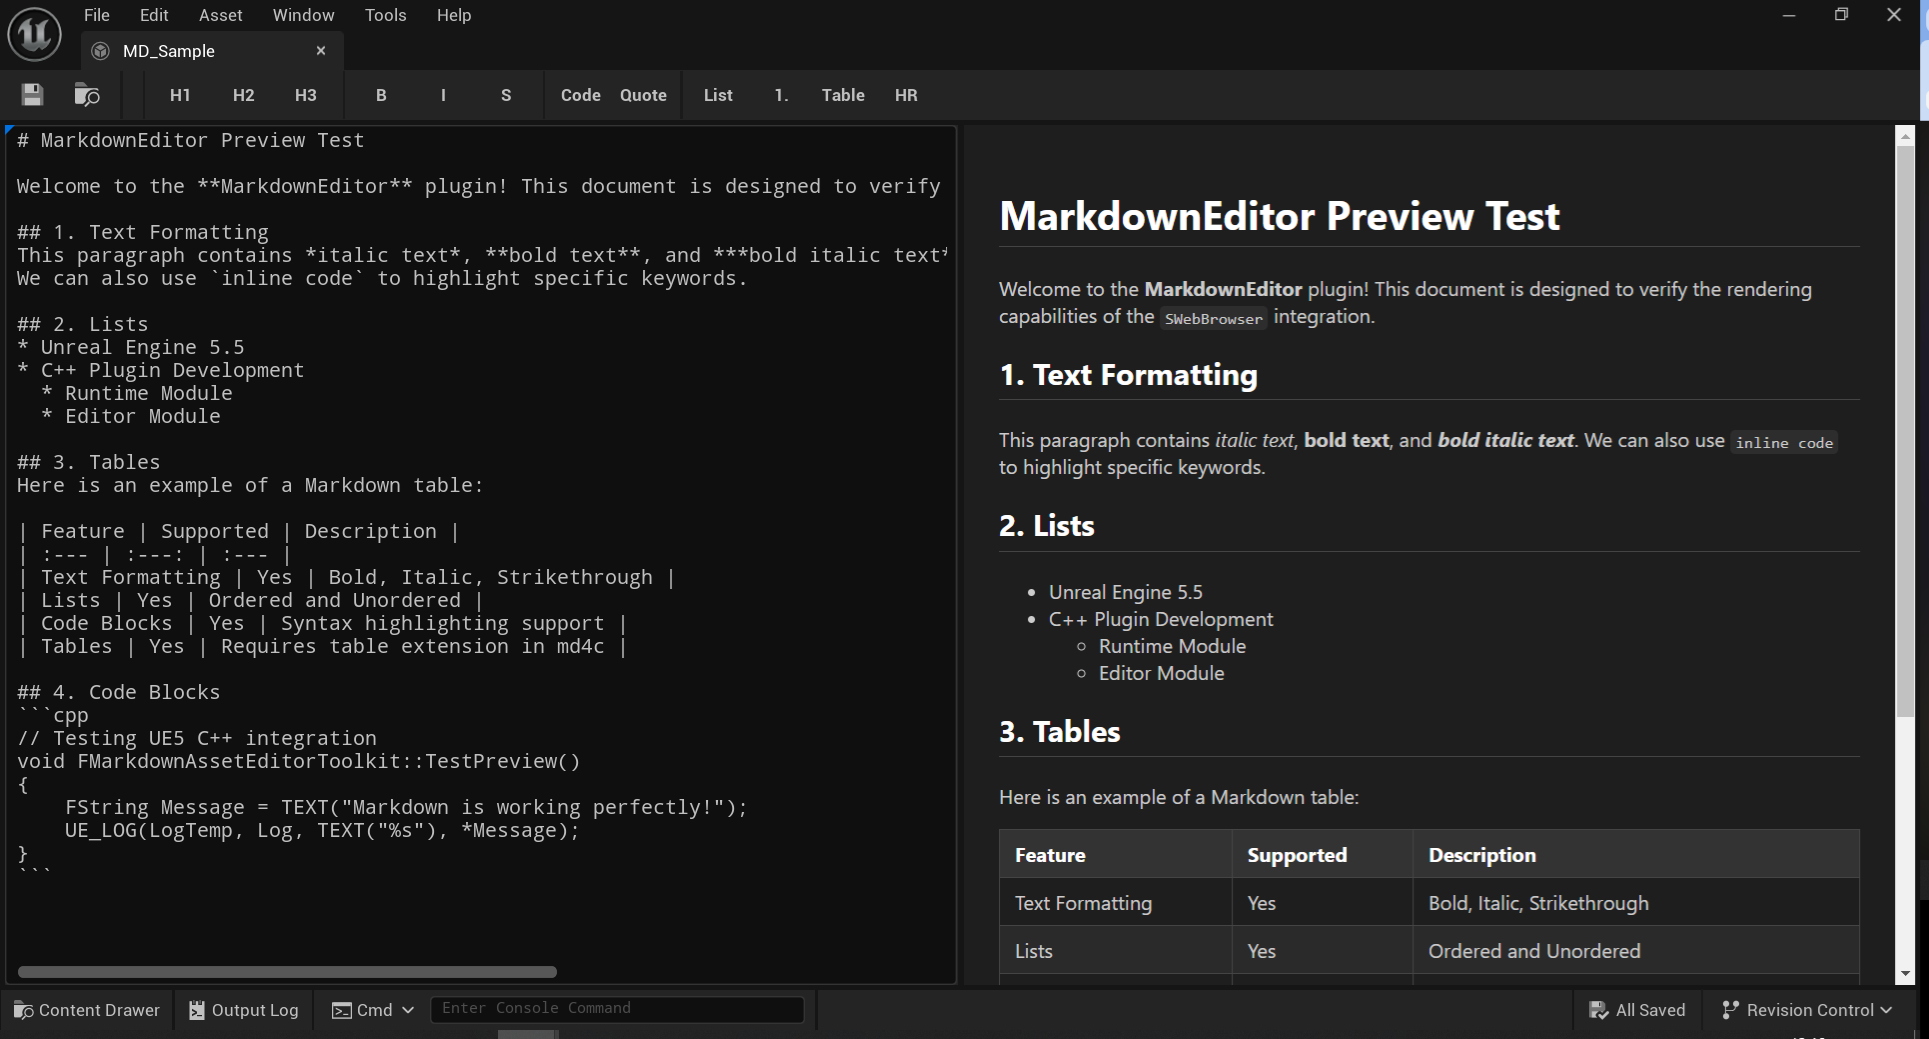Insert inline code with the Code button
The width and height of the screenshot is (1929, 1039).
[580, 95]
